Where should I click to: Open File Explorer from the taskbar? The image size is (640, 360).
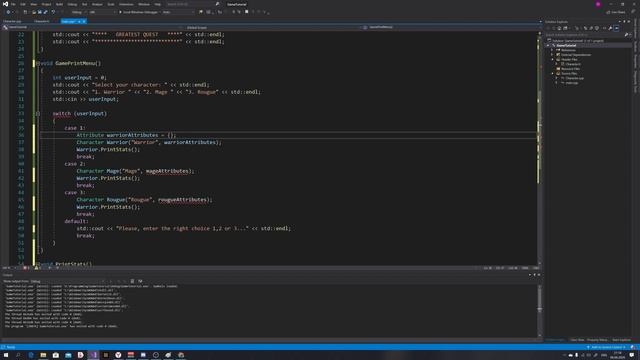click(43, 355)
